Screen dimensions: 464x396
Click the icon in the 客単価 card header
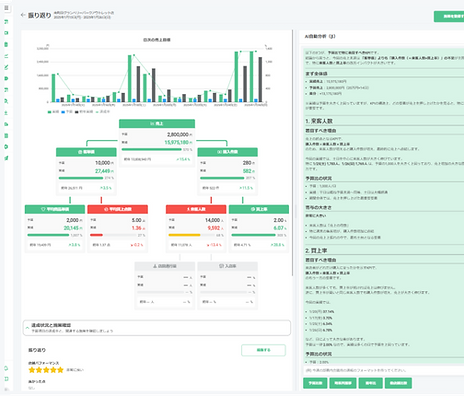click(x=80, y=152)
